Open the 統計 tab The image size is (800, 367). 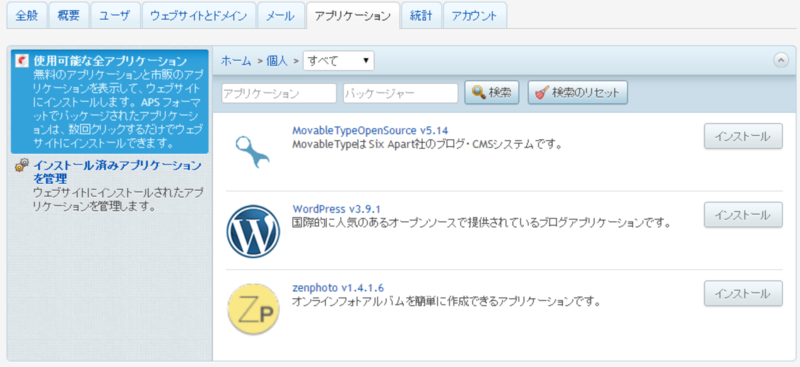coord(421,15)
